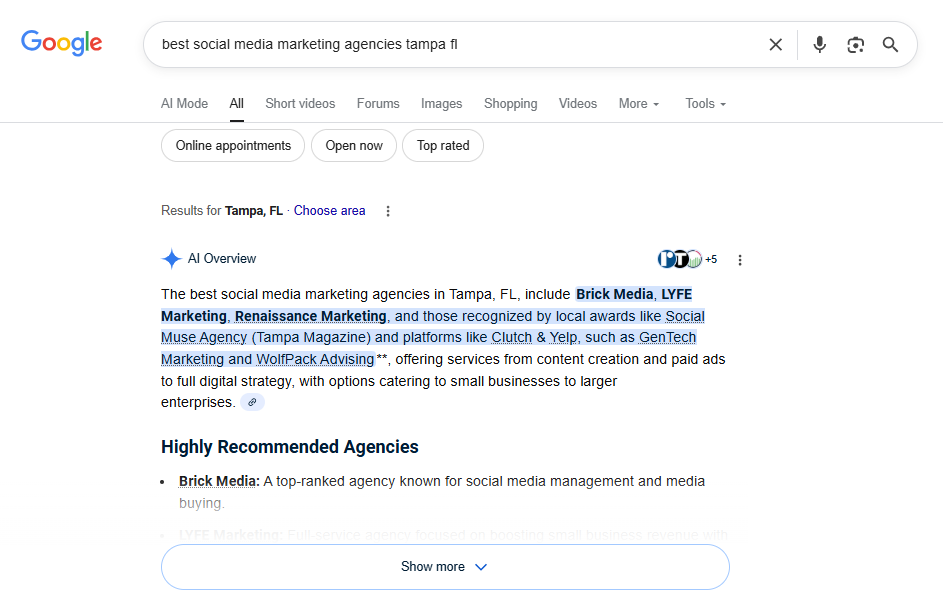Open Google Lens image search
This screenshot has width=943, height=601.
coord(855,44)
